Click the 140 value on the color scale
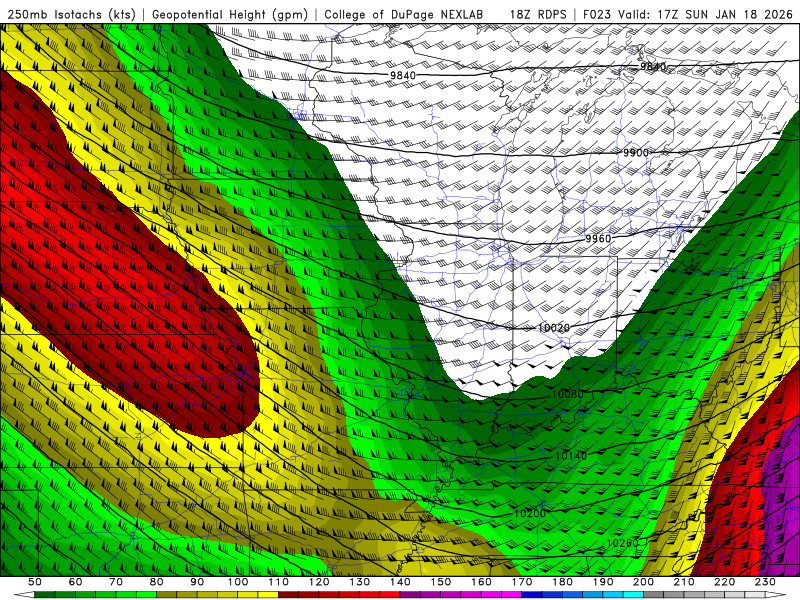The height and width of the screenshot is (600, 800). (x=401, y=582)
